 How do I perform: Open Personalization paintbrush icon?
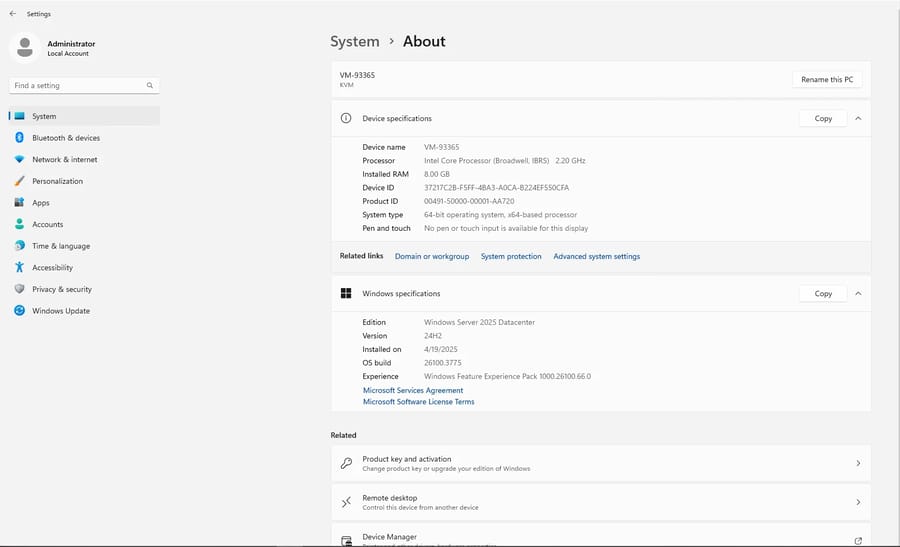click(x=19, y=181)
